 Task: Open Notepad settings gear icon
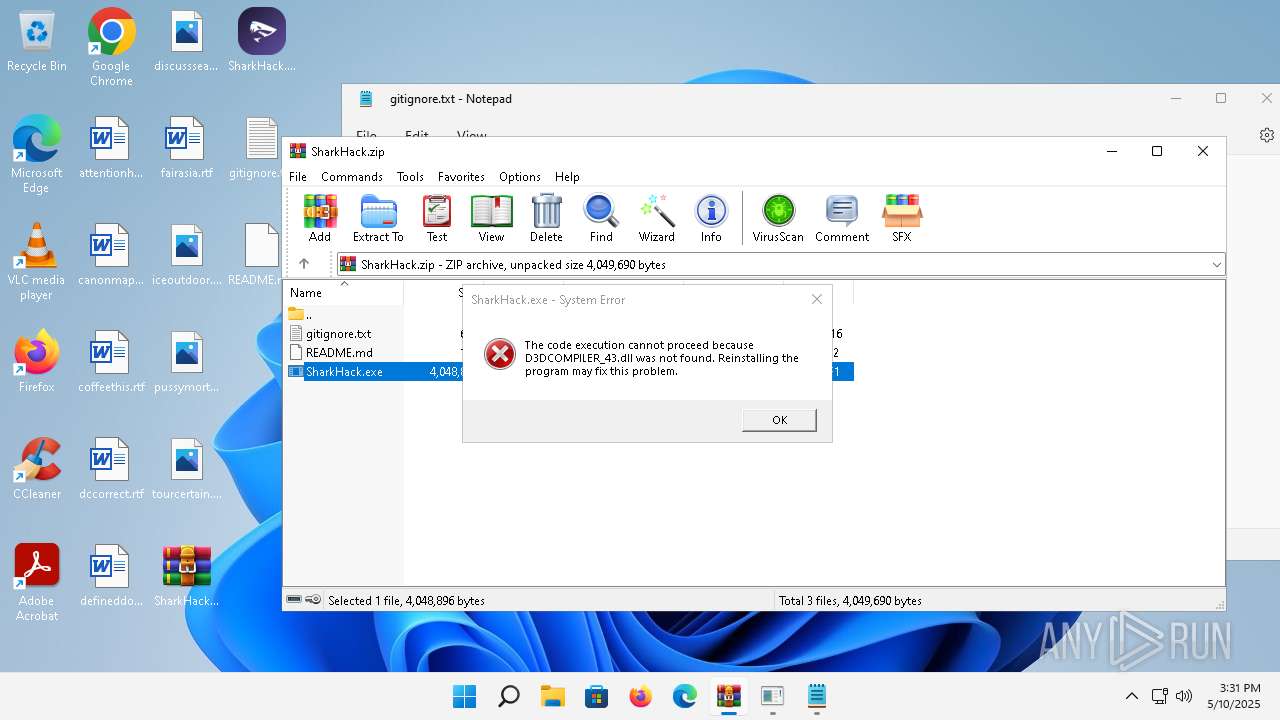point(1267,135)
